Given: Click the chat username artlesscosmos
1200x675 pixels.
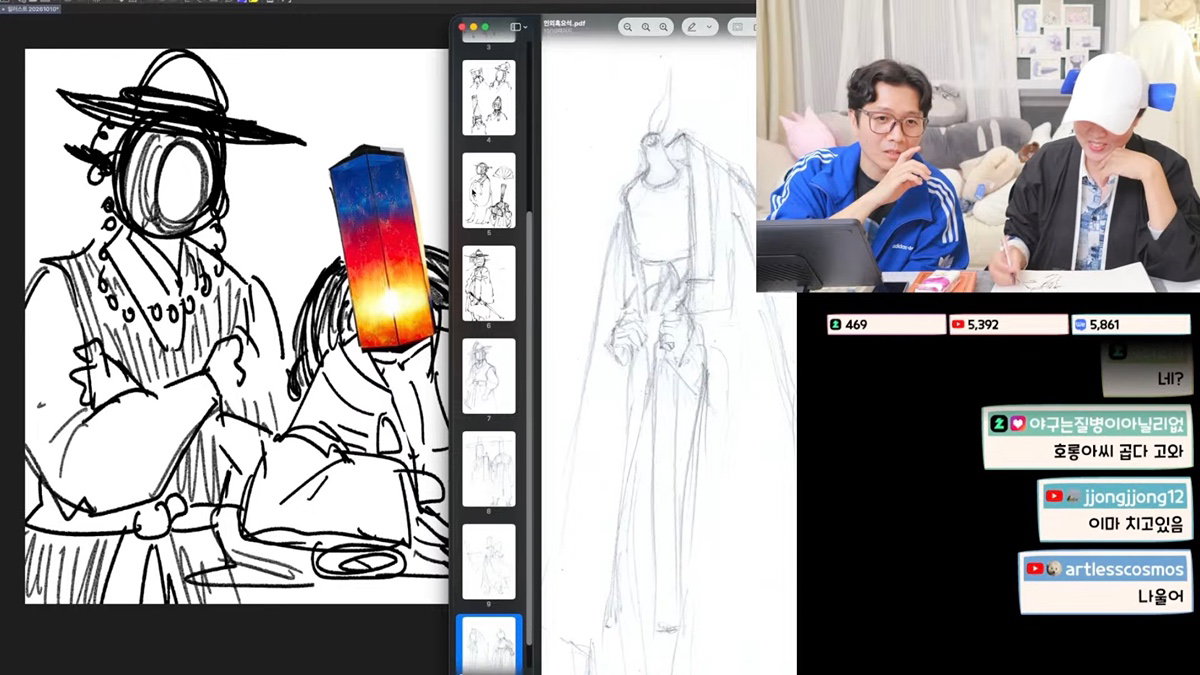Looking at the screenshot, I should pyautogui.click(x=1125, y=569).
